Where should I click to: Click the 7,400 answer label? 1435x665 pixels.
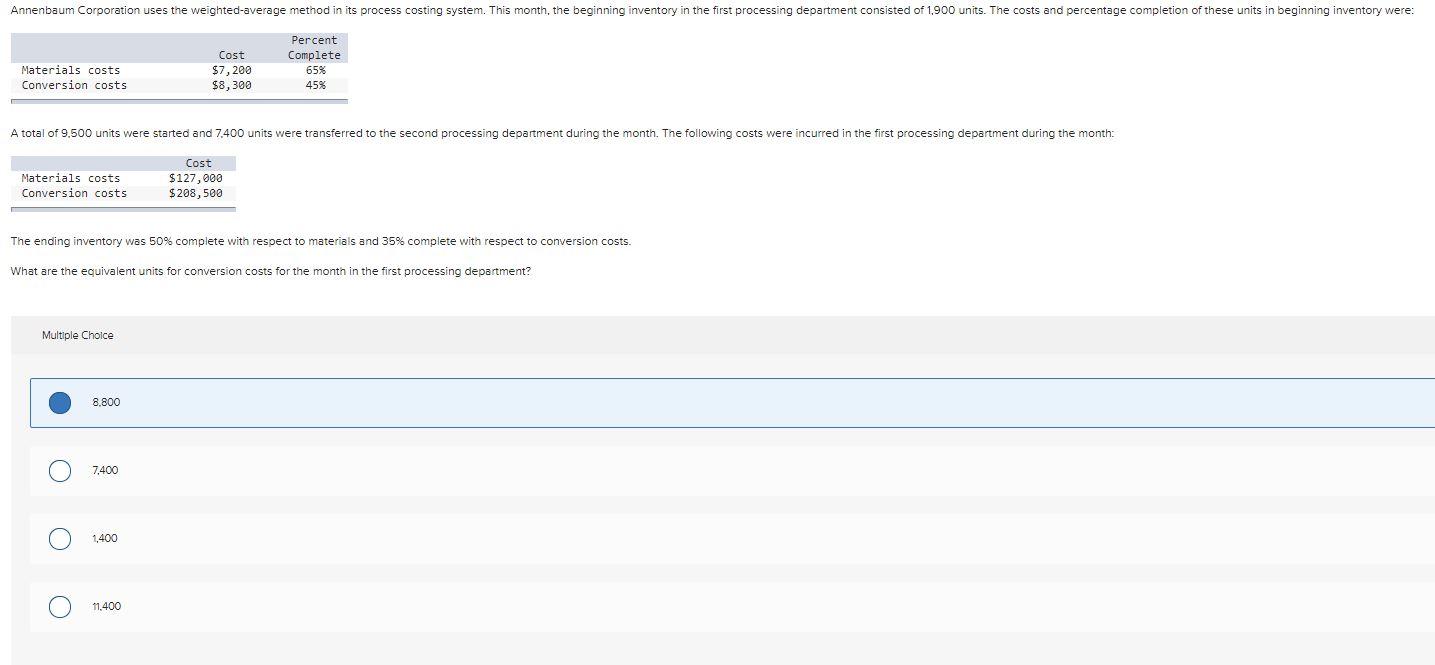[105, 470]
